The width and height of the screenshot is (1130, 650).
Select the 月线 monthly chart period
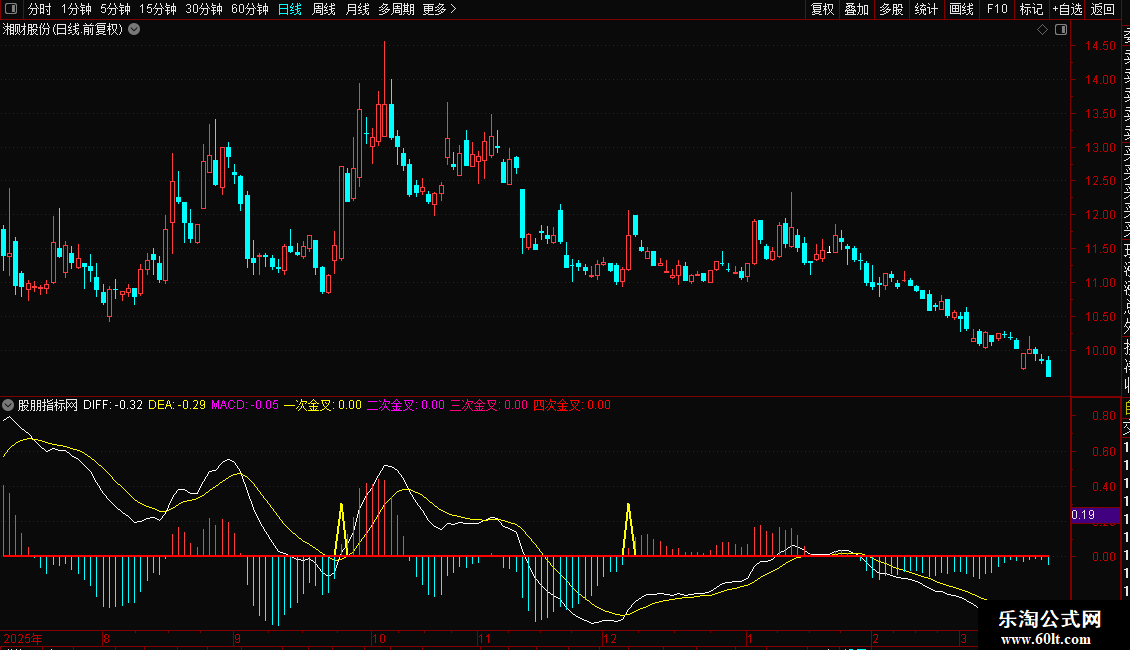(x=357, y=9)
